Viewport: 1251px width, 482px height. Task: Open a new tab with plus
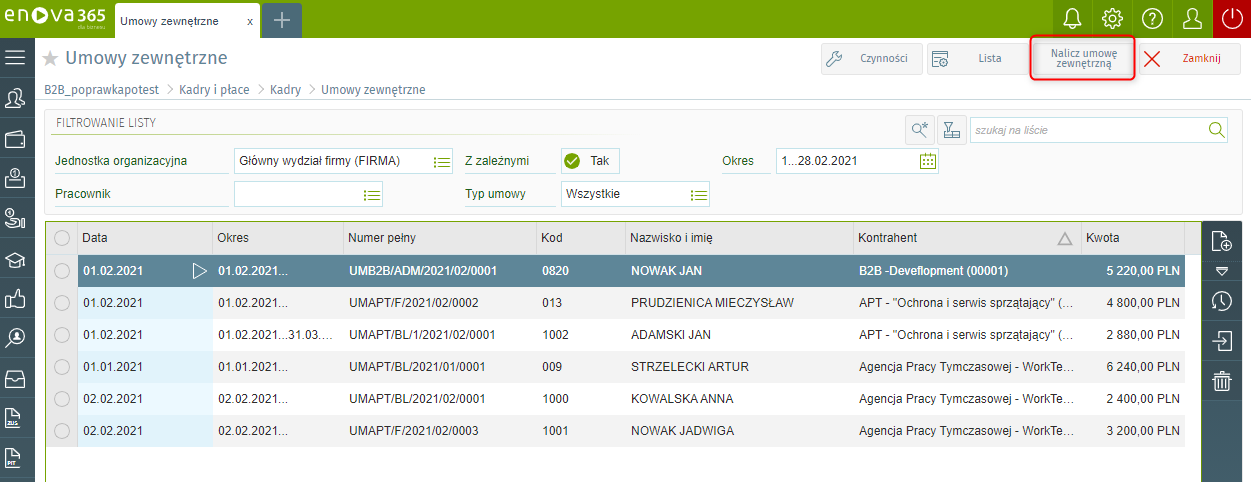(282, 20)
